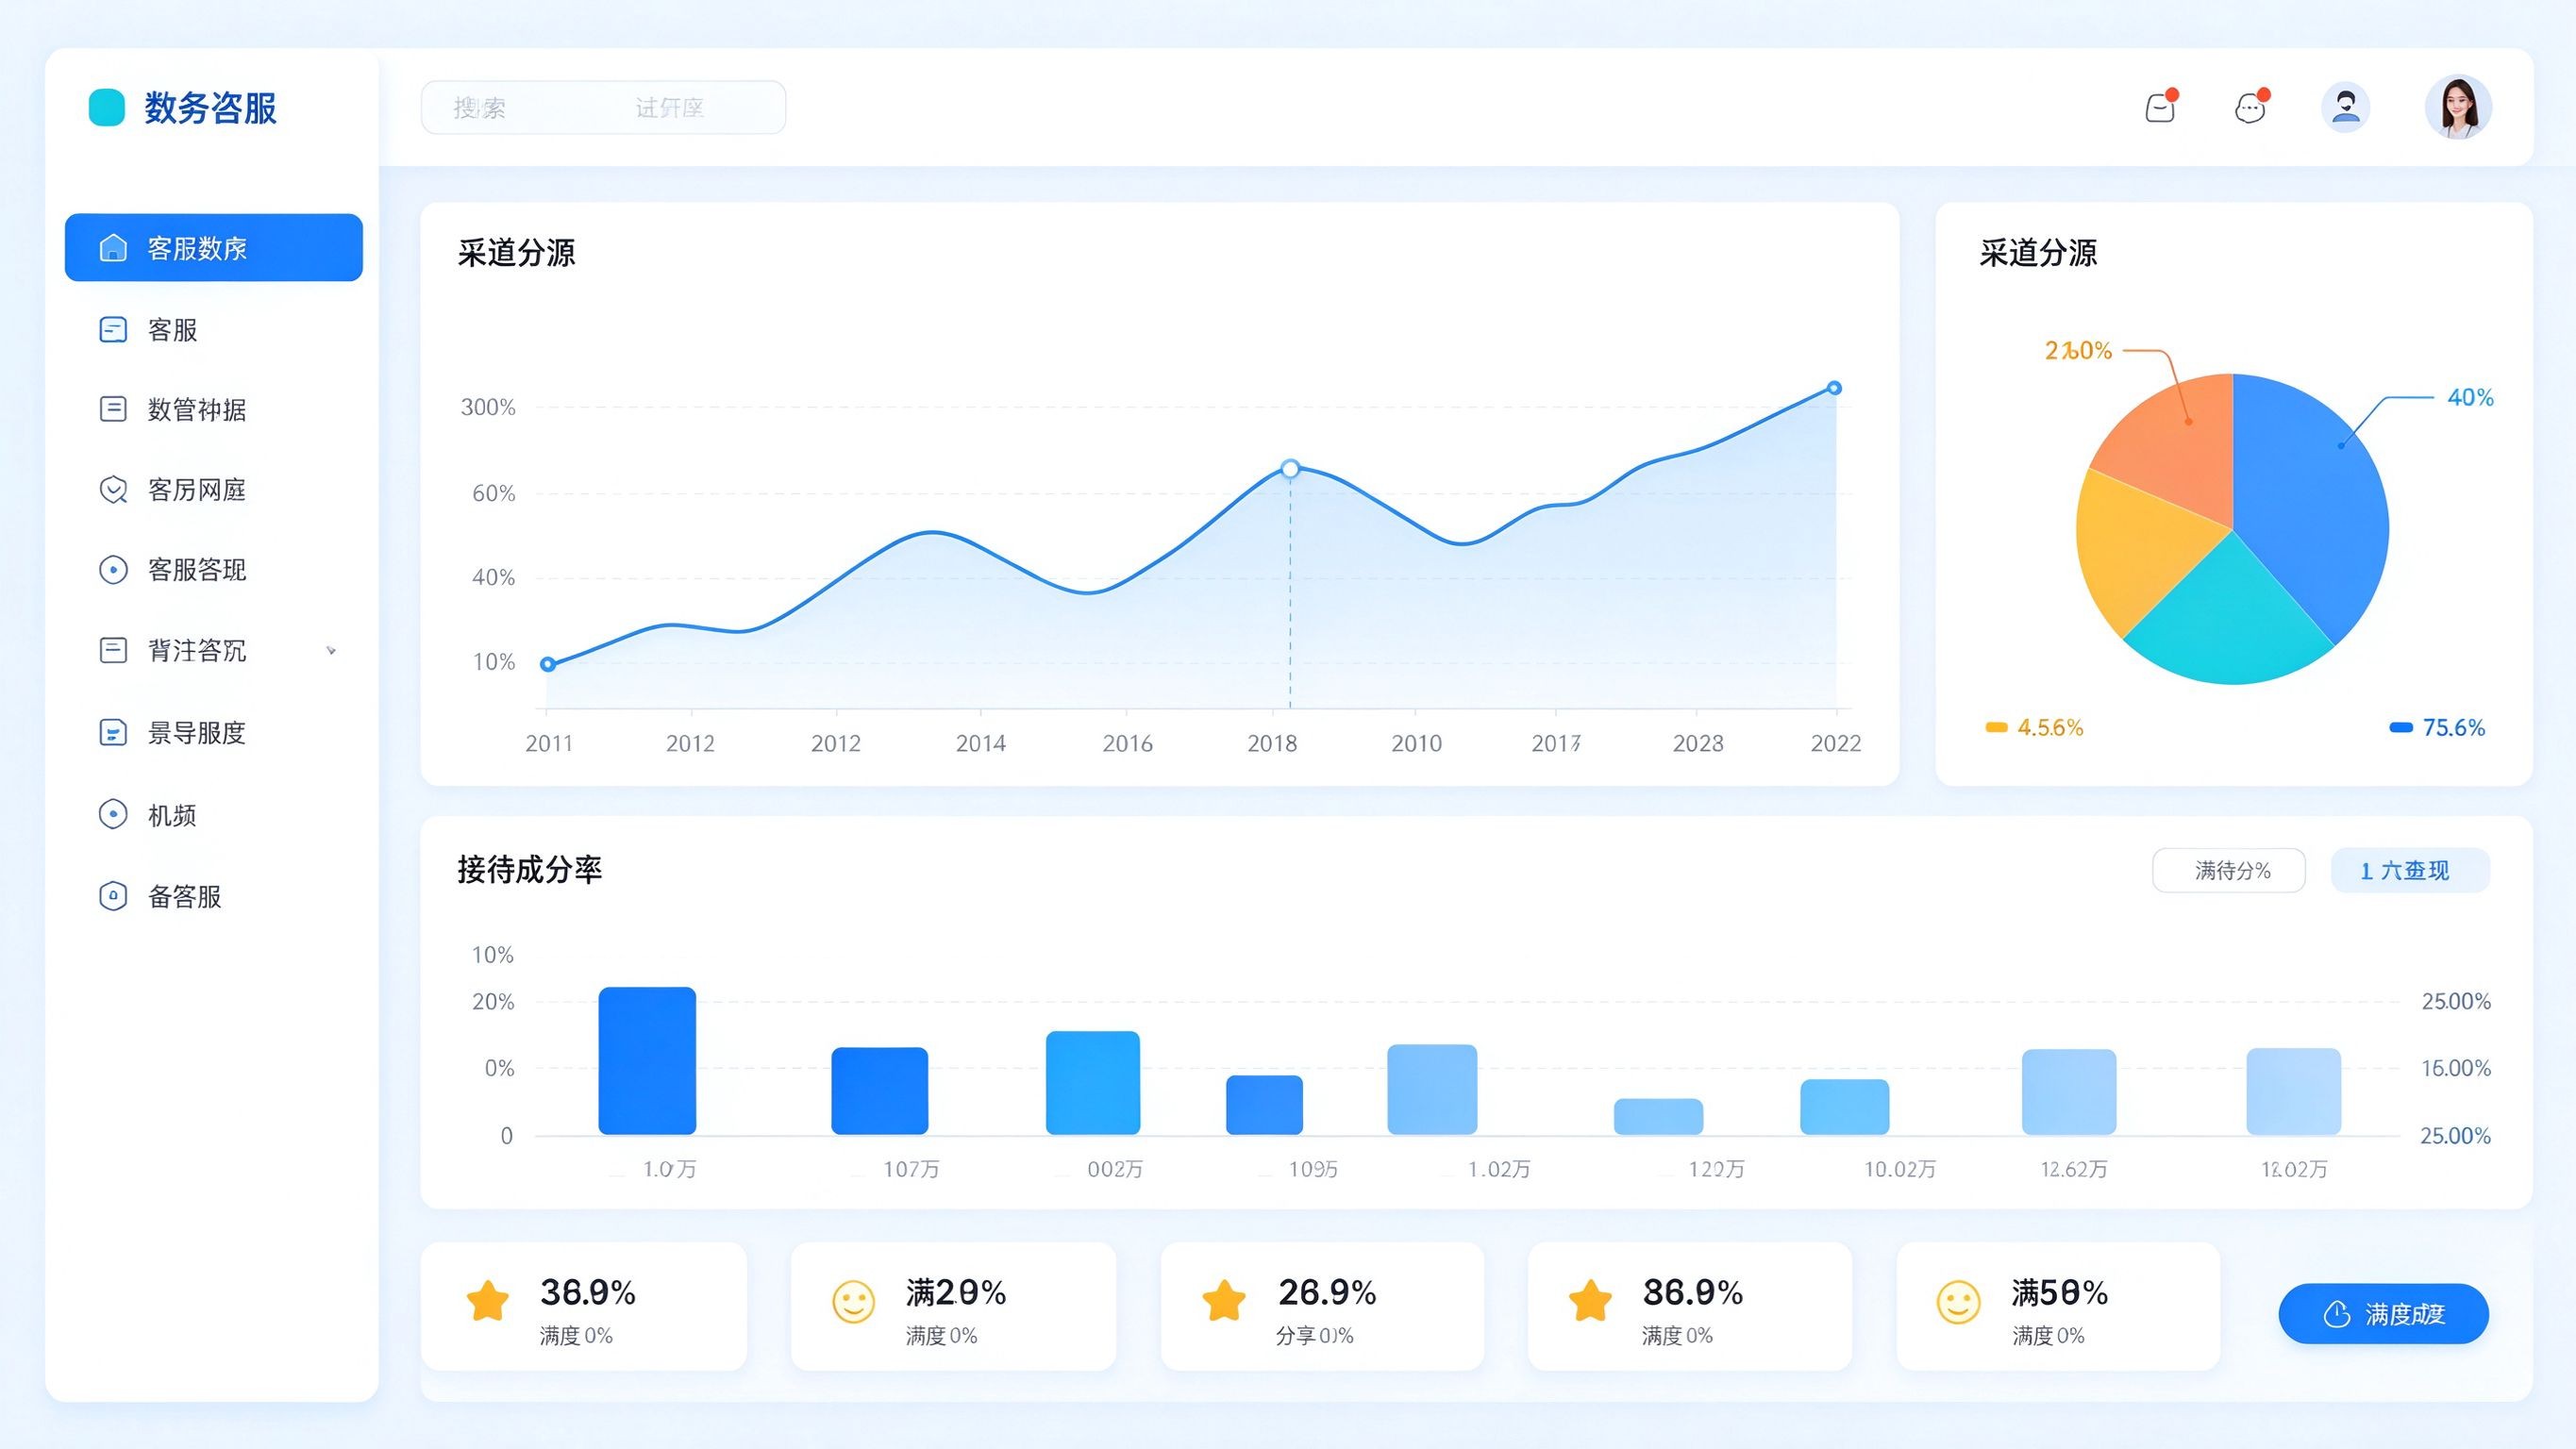Screen dimensions: 2576x1449
Task: Click the search input field
Action: [603, 107]
